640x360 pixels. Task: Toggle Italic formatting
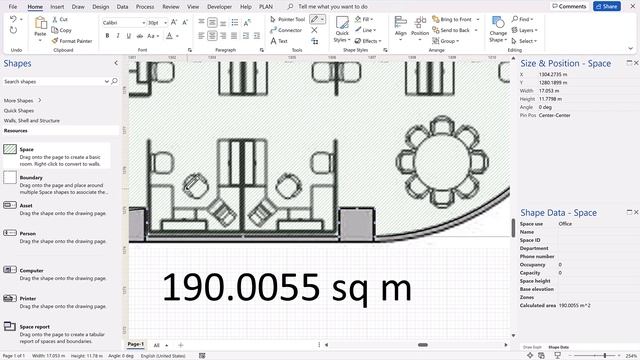(x=118, y=36)
